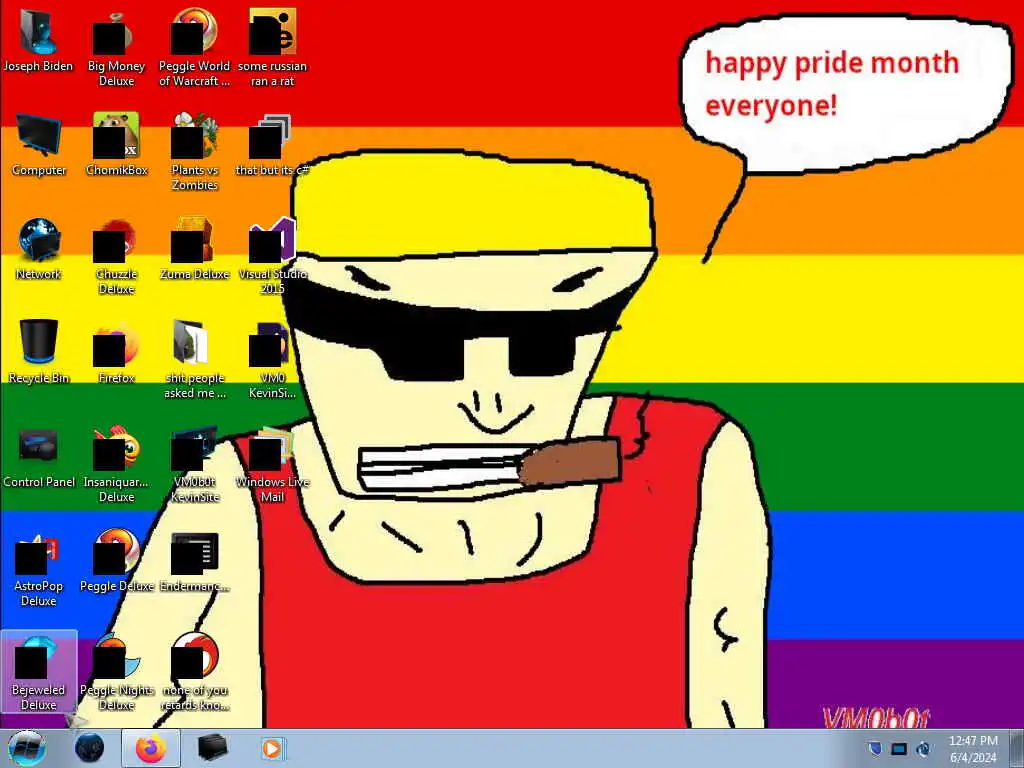Select 'that but its c#' icon
Viewport: 1024px width, 768px height.
click(x=272, y=145)
